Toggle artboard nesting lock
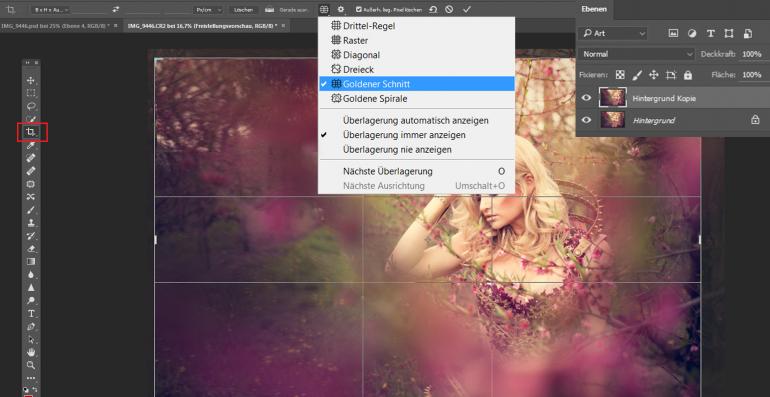770x397 pixels. tap(671, 75)
